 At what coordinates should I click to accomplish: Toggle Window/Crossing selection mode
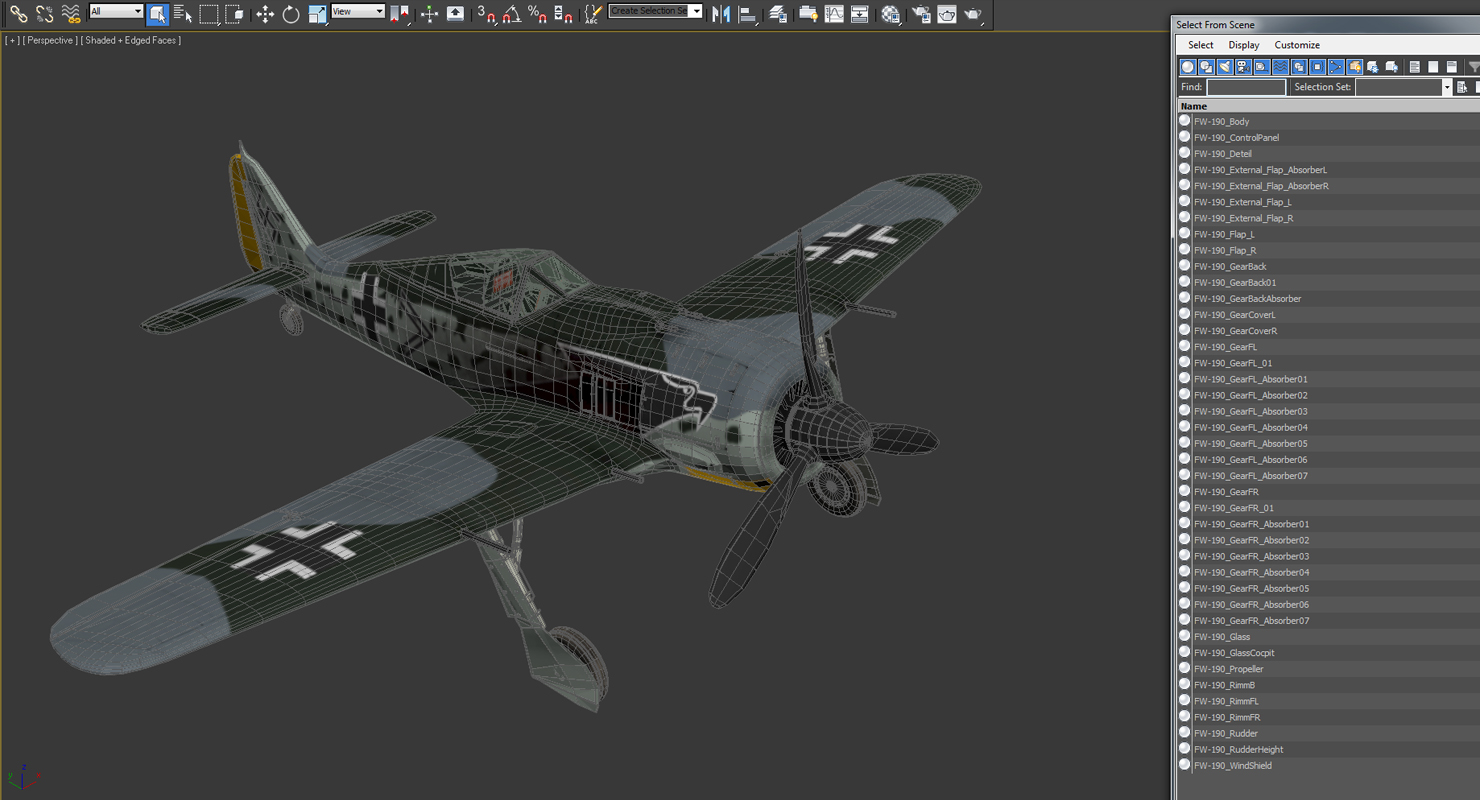[x=234, y=14]
